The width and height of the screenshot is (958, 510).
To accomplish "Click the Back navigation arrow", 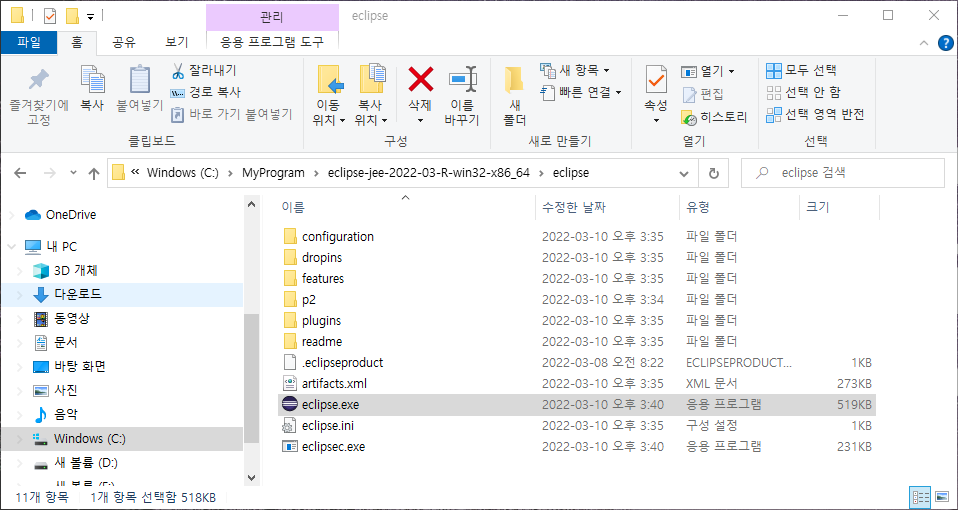I will pyautogui.click(x=20, y=173).
